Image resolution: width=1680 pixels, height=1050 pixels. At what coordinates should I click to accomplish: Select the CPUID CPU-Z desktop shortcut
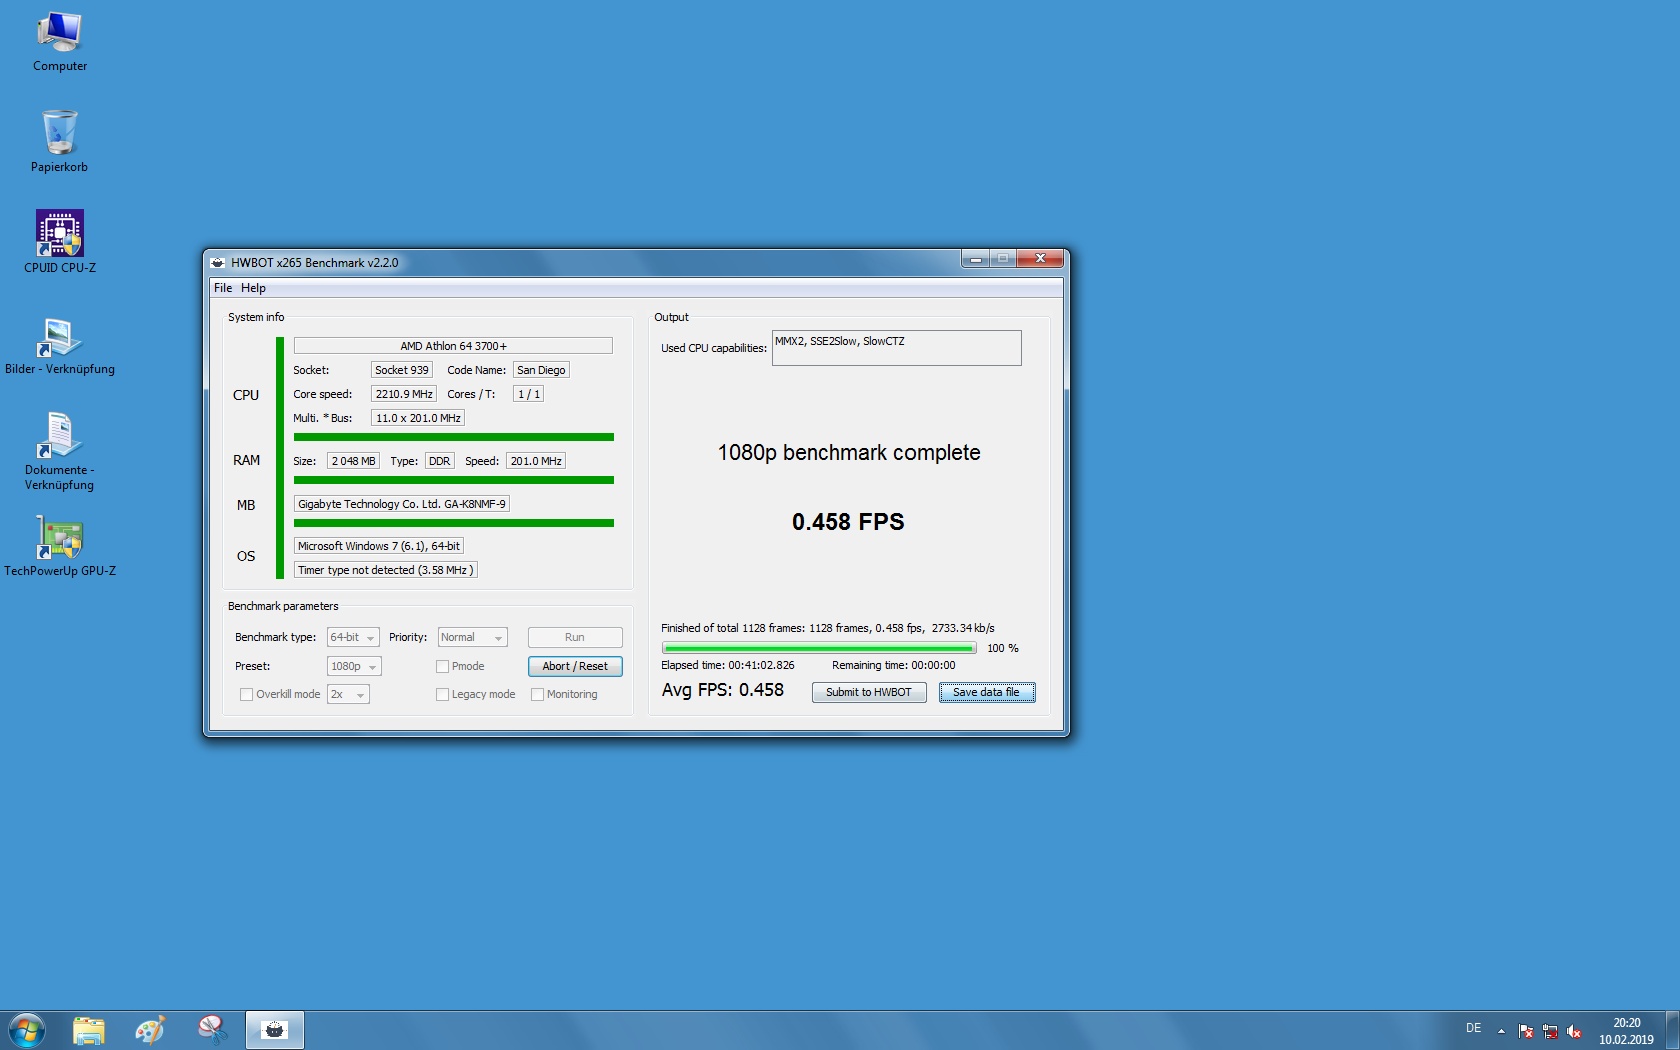(x=60, y=241)
